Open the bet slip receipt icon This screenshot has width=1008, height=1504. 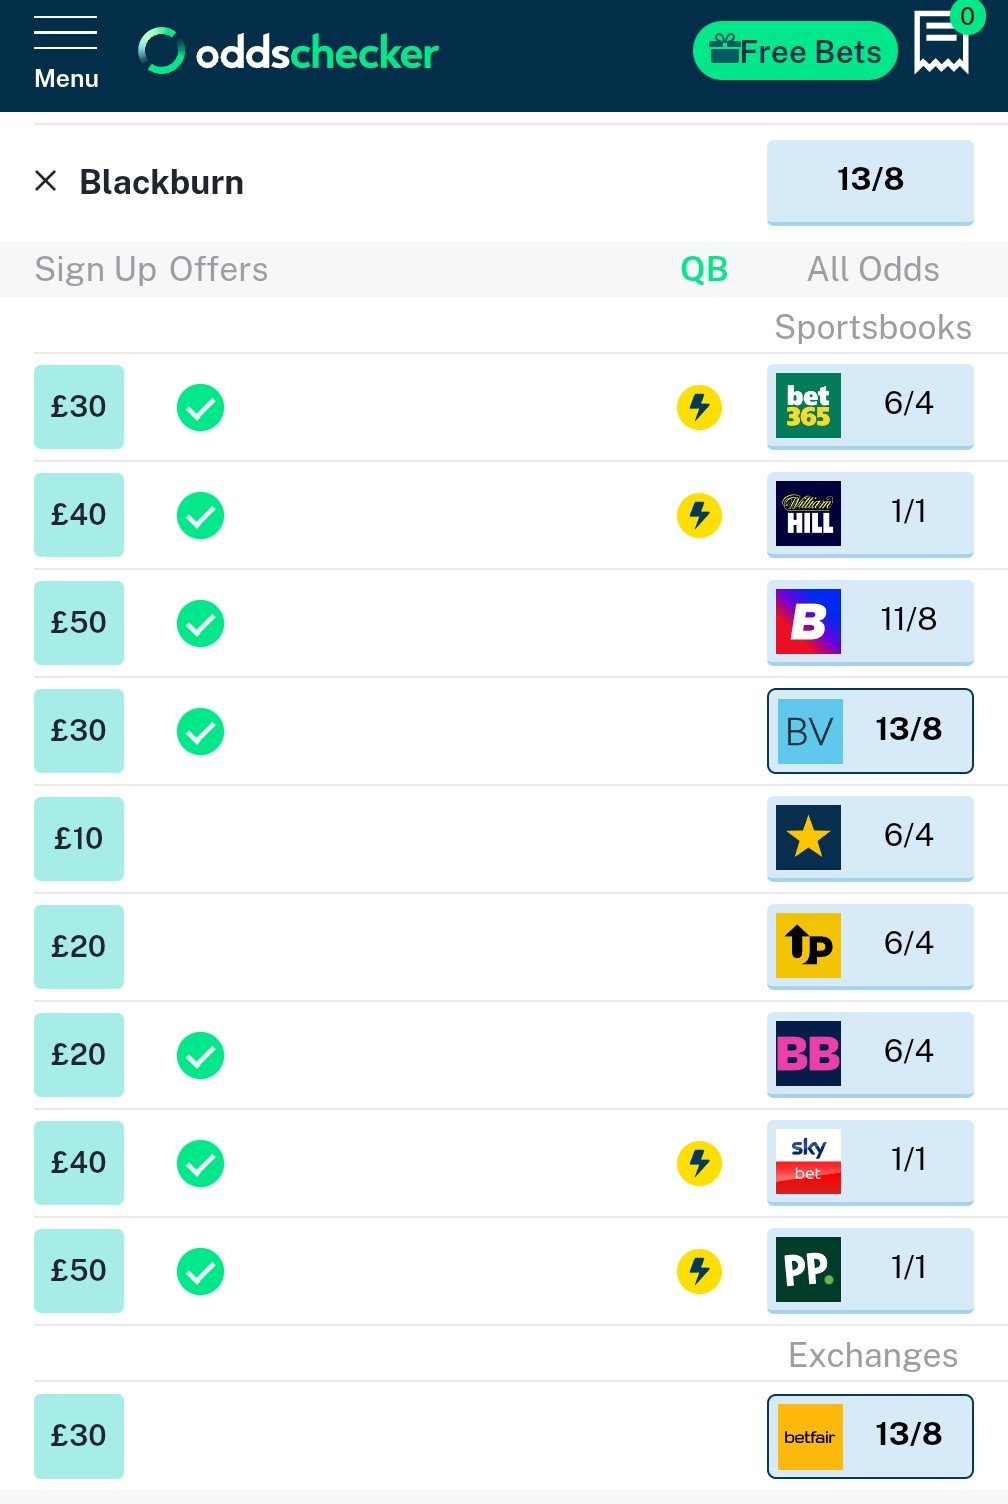tap(941, 44)
